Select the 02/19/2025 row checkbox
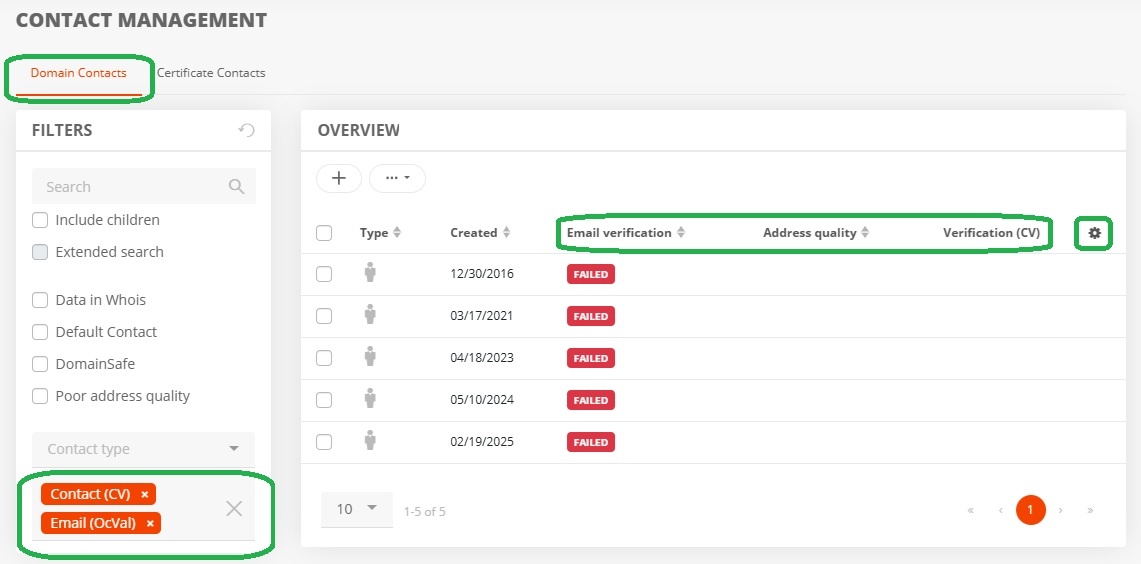1141x564 pixels. [324, 442]
